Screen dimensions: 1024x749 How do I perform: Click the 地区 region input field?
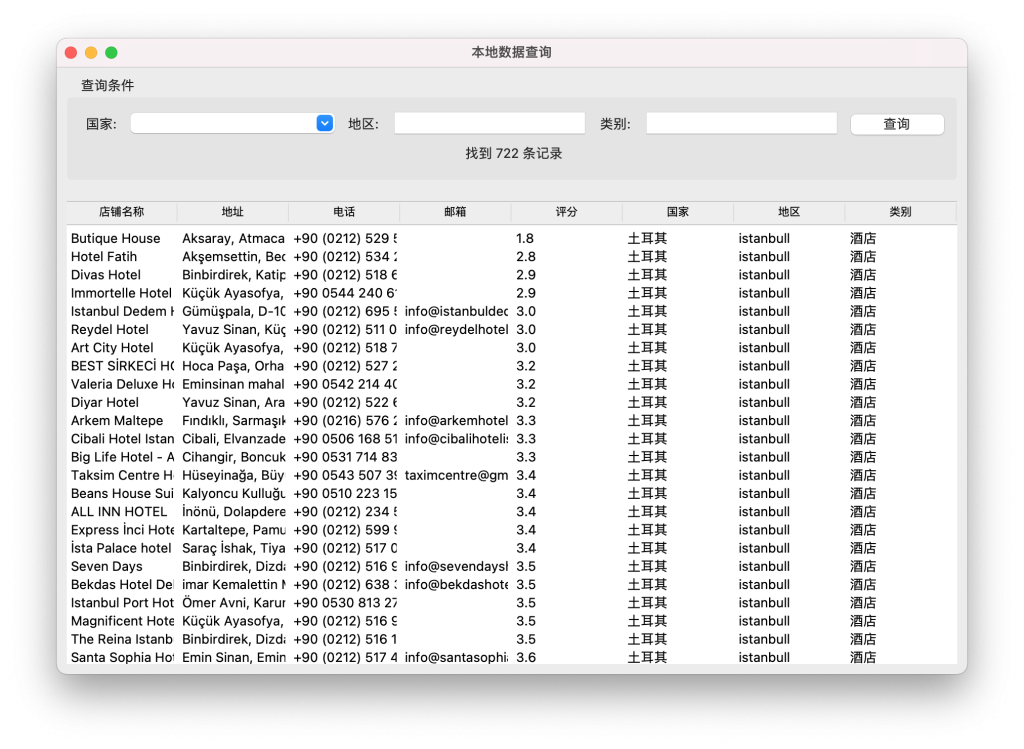point(489,123)
